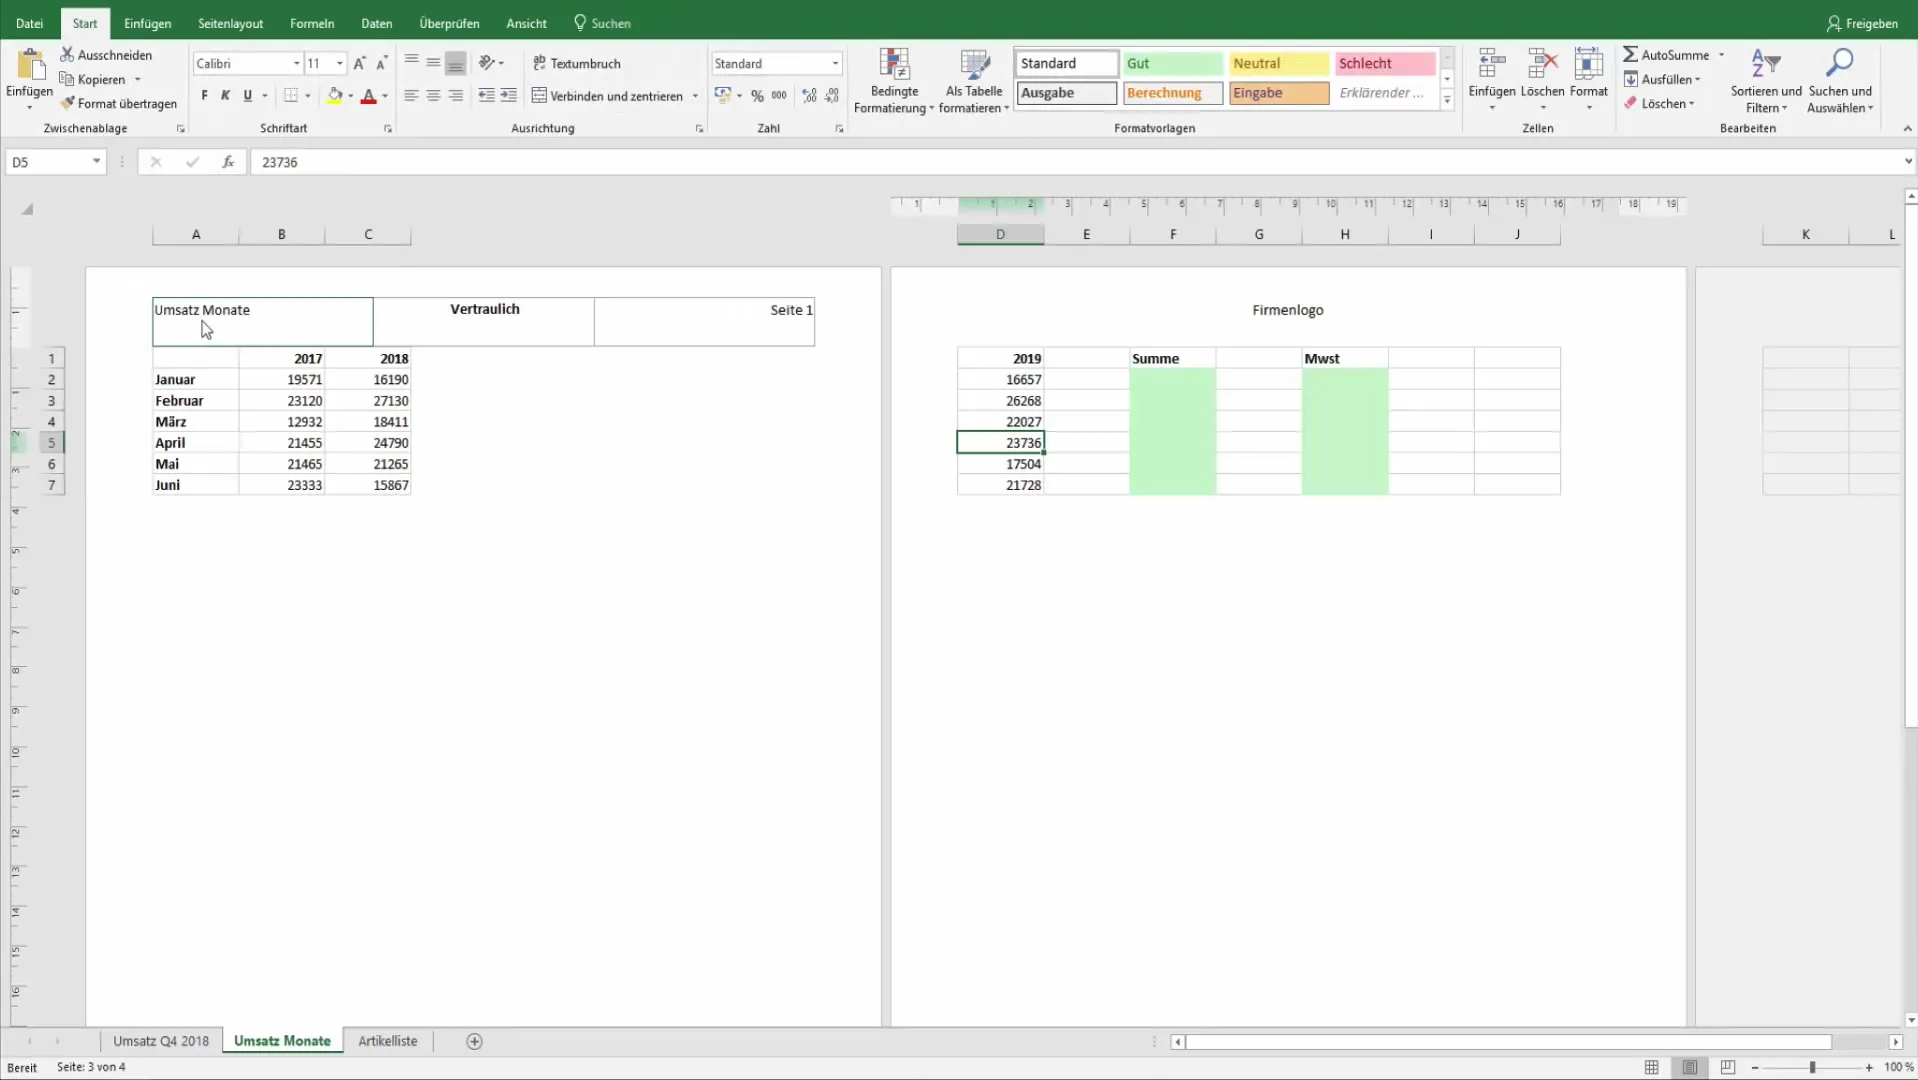Click the Einfügen paste clipboard icon
Image resolution: width=1918 pixels, height=1080 pixels.
(30, 65)
